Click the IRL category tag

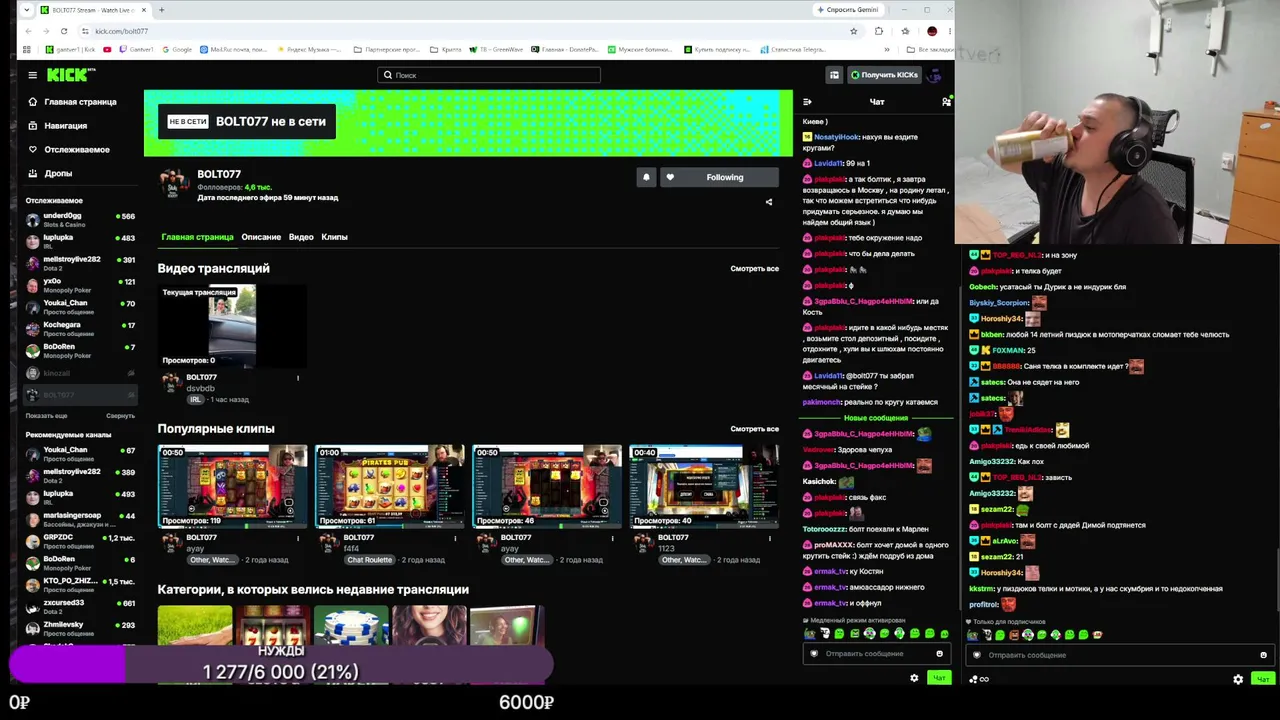click(x=195, y=400)
